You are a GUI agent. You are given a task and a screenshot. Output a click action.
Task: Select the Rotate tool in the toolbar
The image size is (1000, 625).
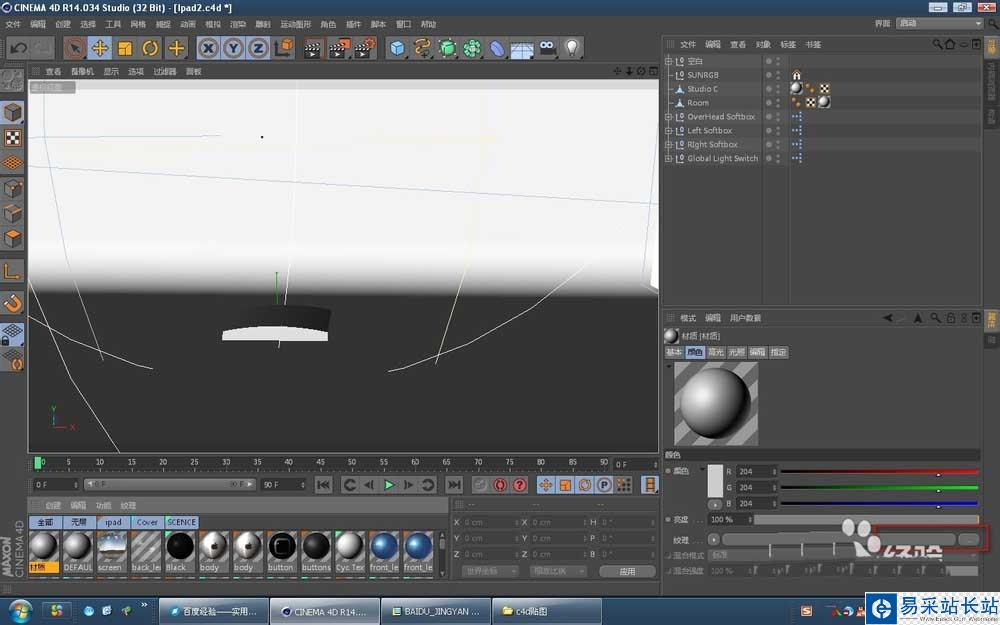tap(150, 47)
